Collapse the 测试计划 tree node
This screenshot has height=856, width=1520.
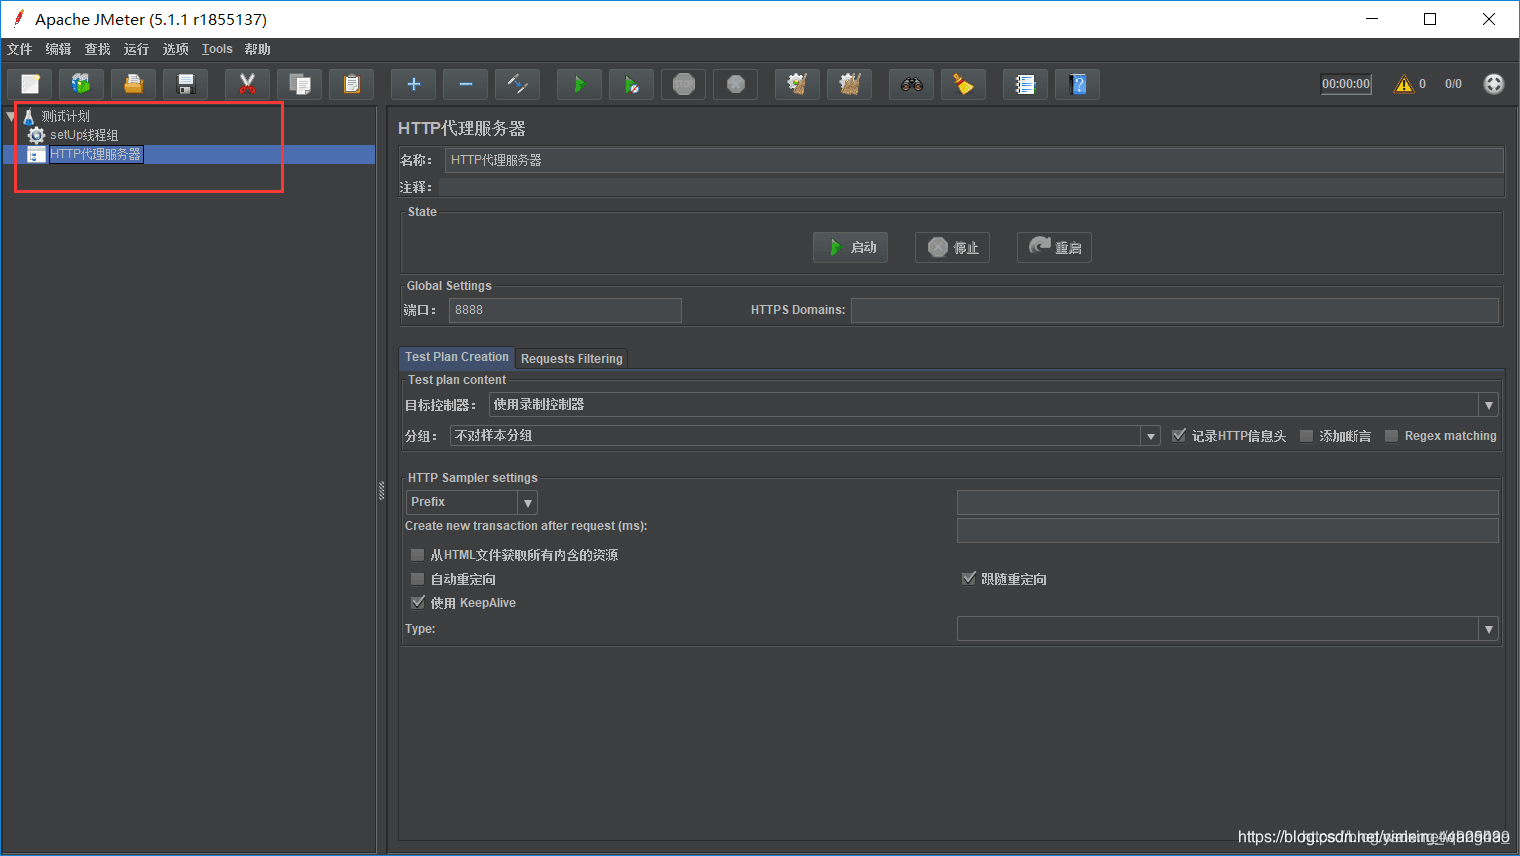click(11, 116)
